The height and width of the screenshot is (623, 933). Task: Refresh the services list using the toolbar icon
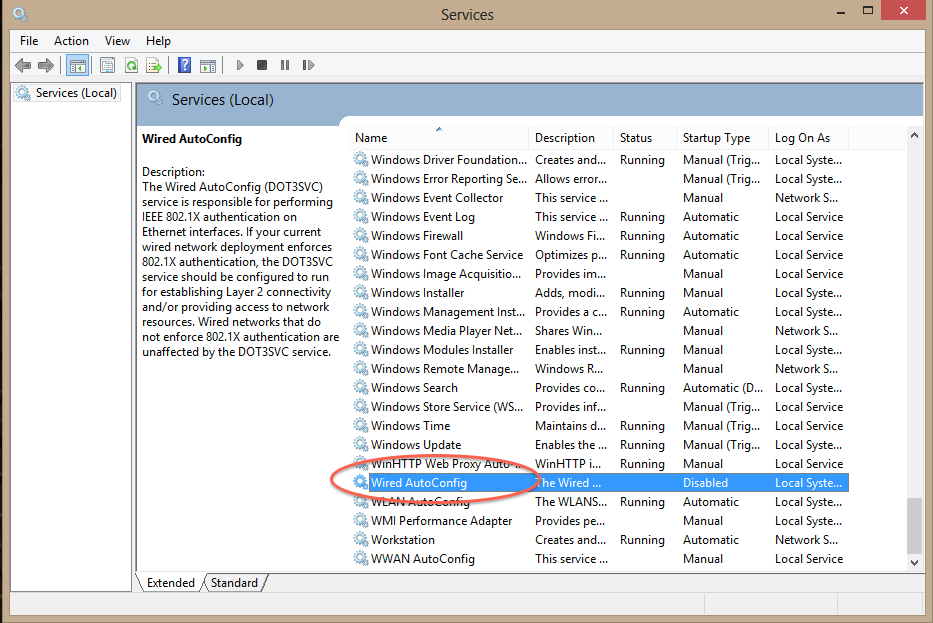131,65
